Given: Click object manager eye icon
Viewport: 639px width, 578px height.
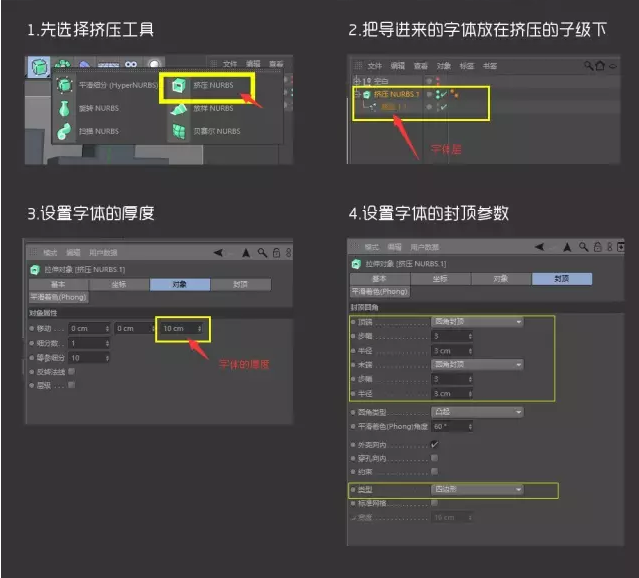Looking at the screenshot, I should 613,66.
